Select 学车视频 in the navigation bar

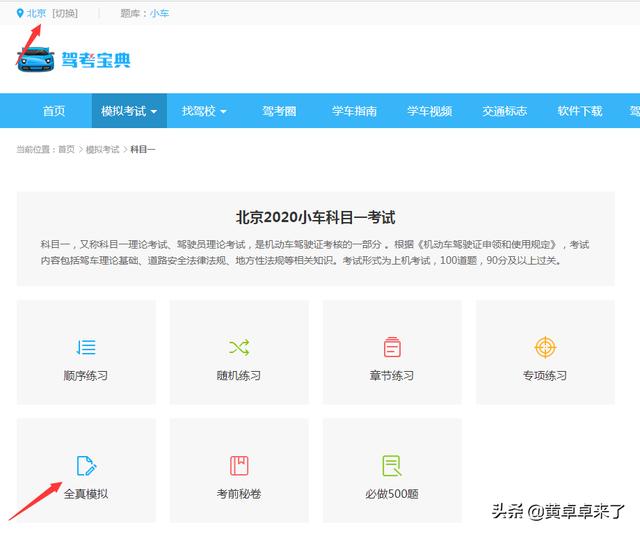[430, 111]
